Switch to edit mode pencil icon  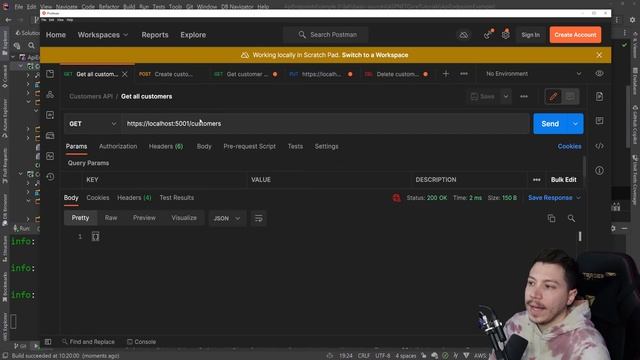tap(553, 97)
